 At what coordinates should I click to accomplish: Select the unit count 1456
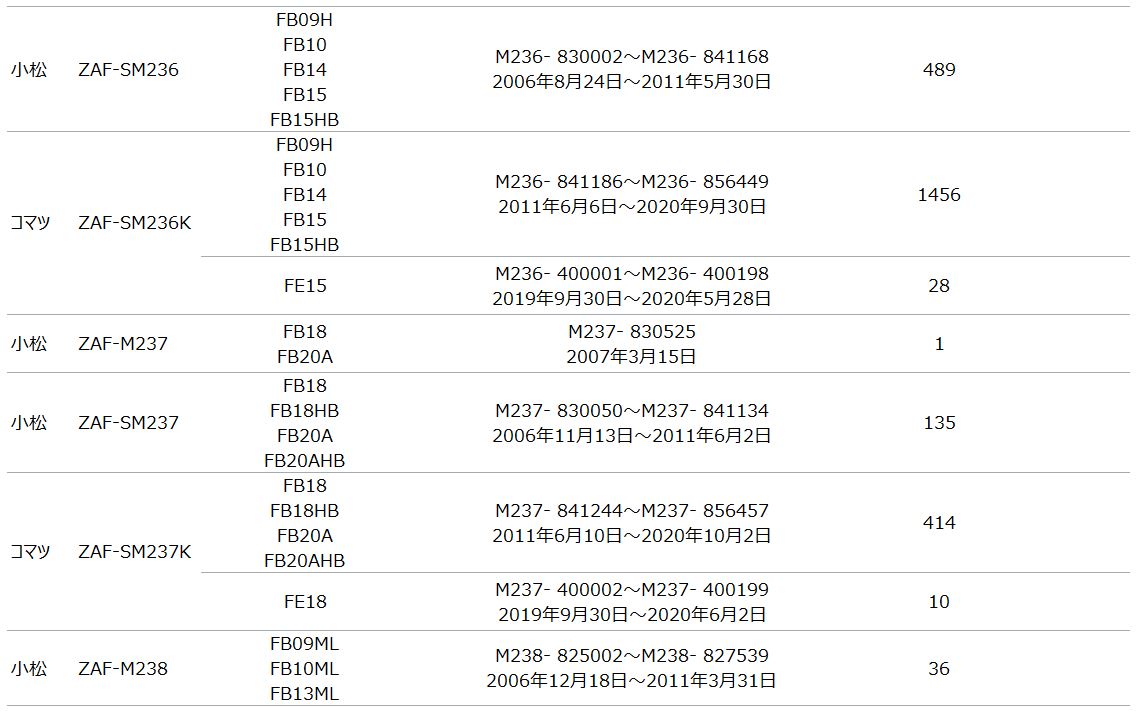939,195
